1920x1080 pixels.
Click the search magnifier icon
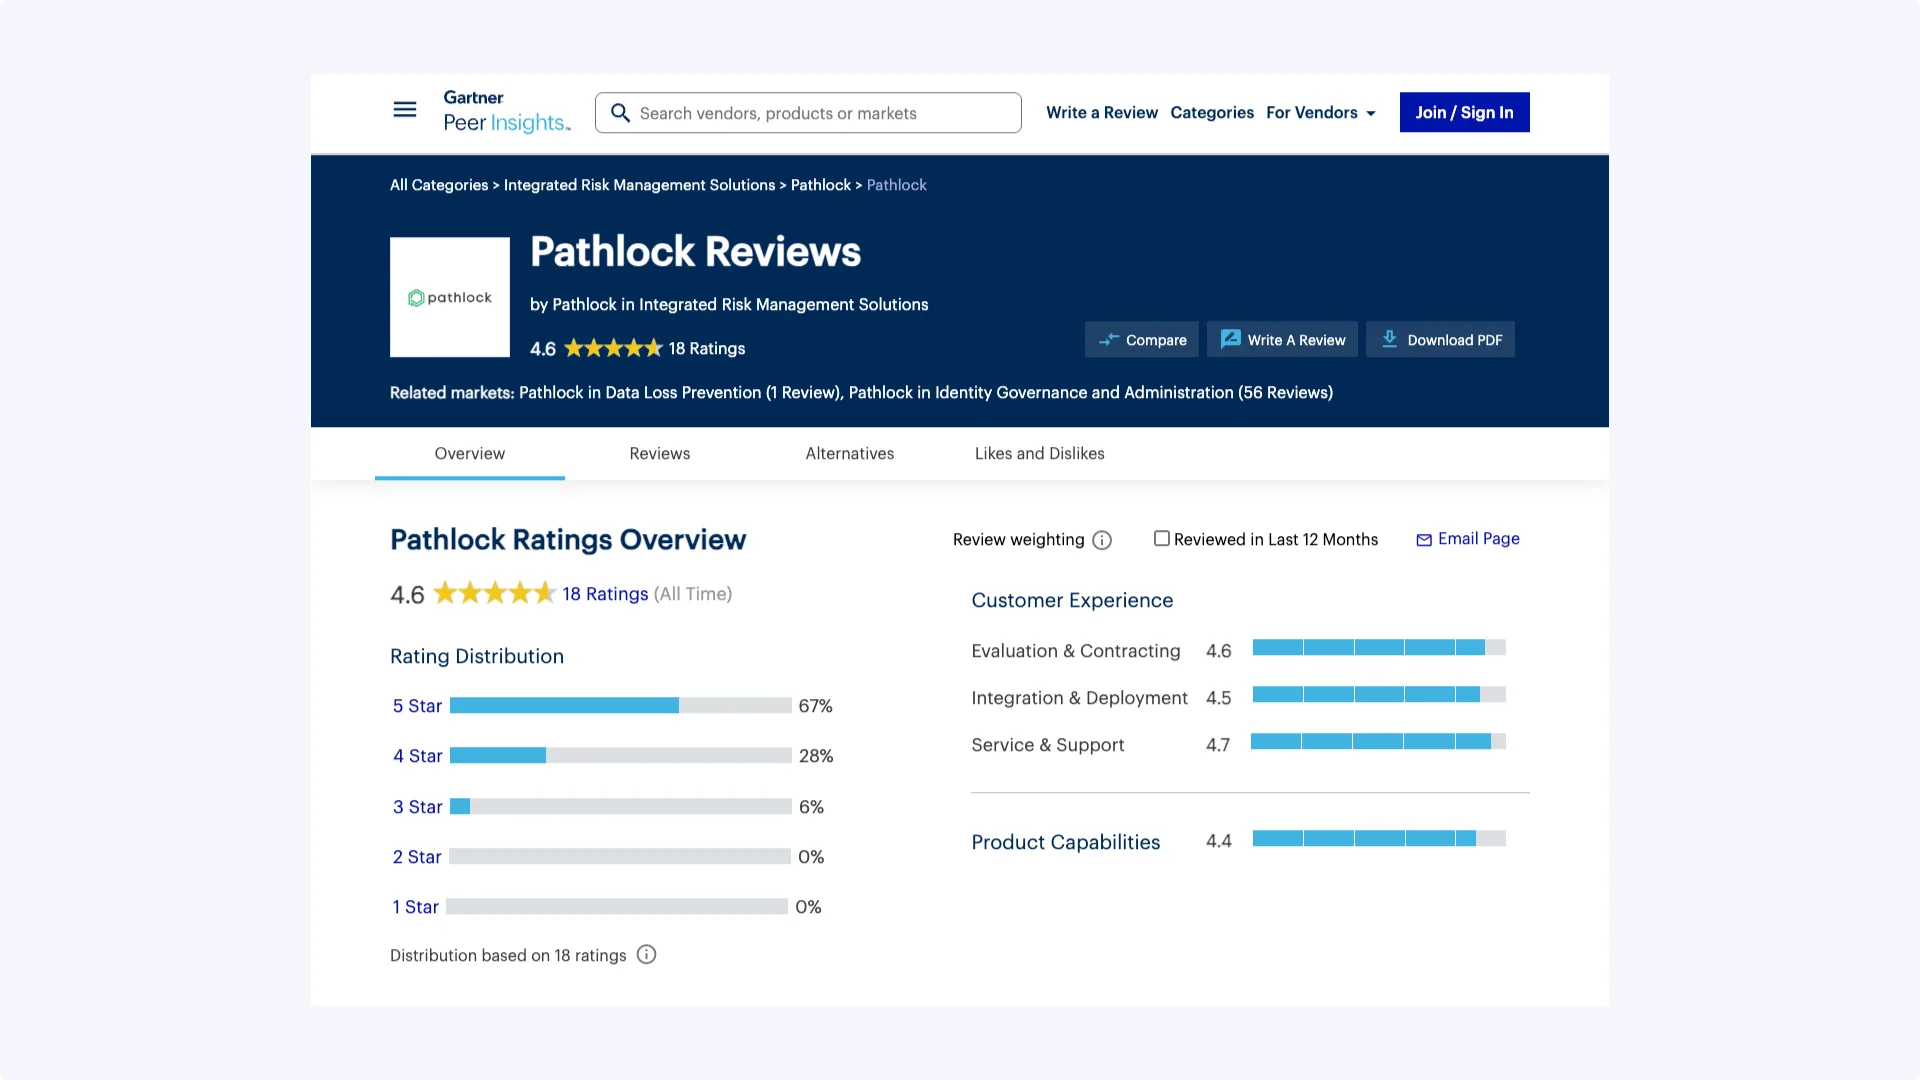[x=620, y=113]
